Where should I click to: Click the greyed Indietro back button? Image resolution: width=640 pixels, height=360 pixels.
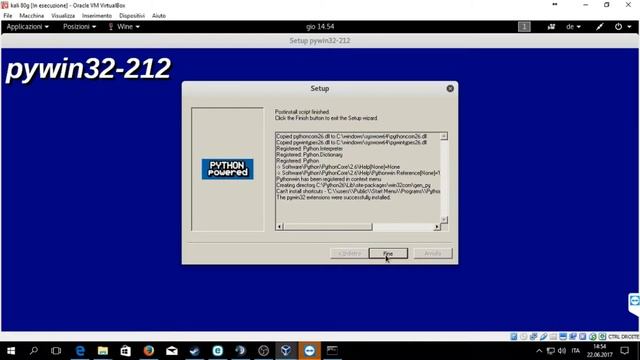349,253
